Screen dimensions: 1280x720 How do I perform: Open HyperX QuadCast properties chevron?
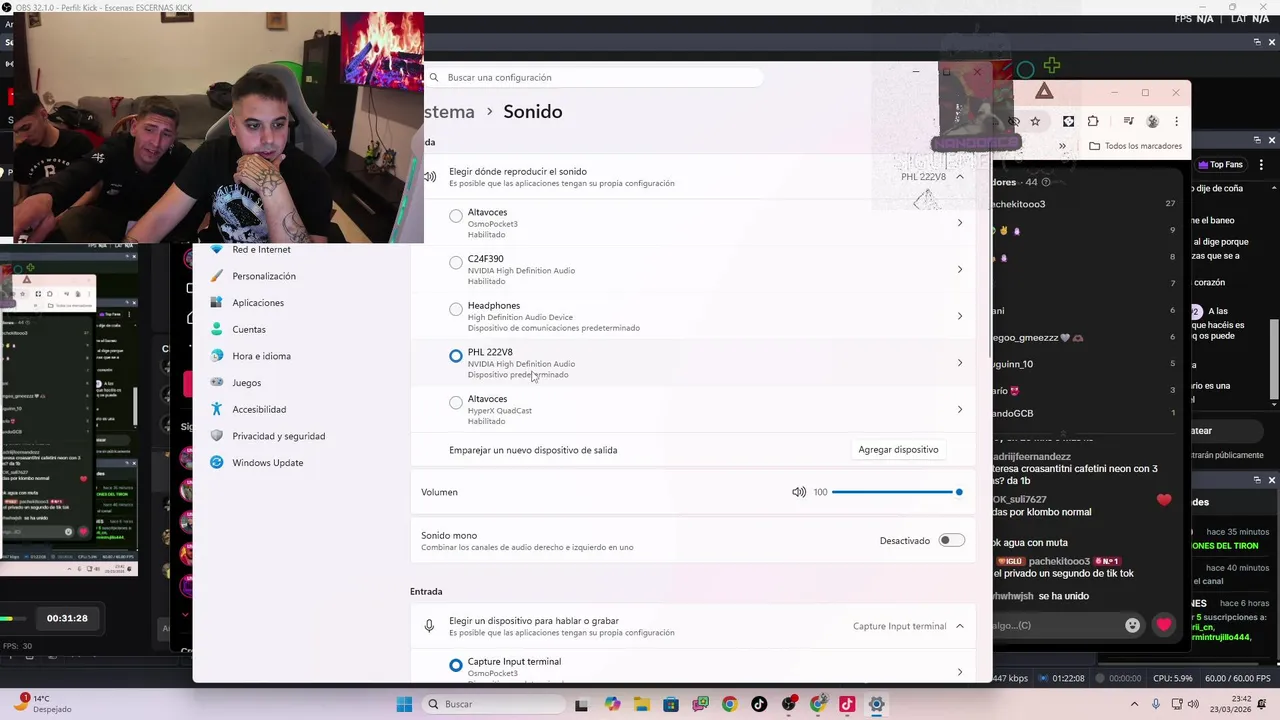click(x=959, y=409)
